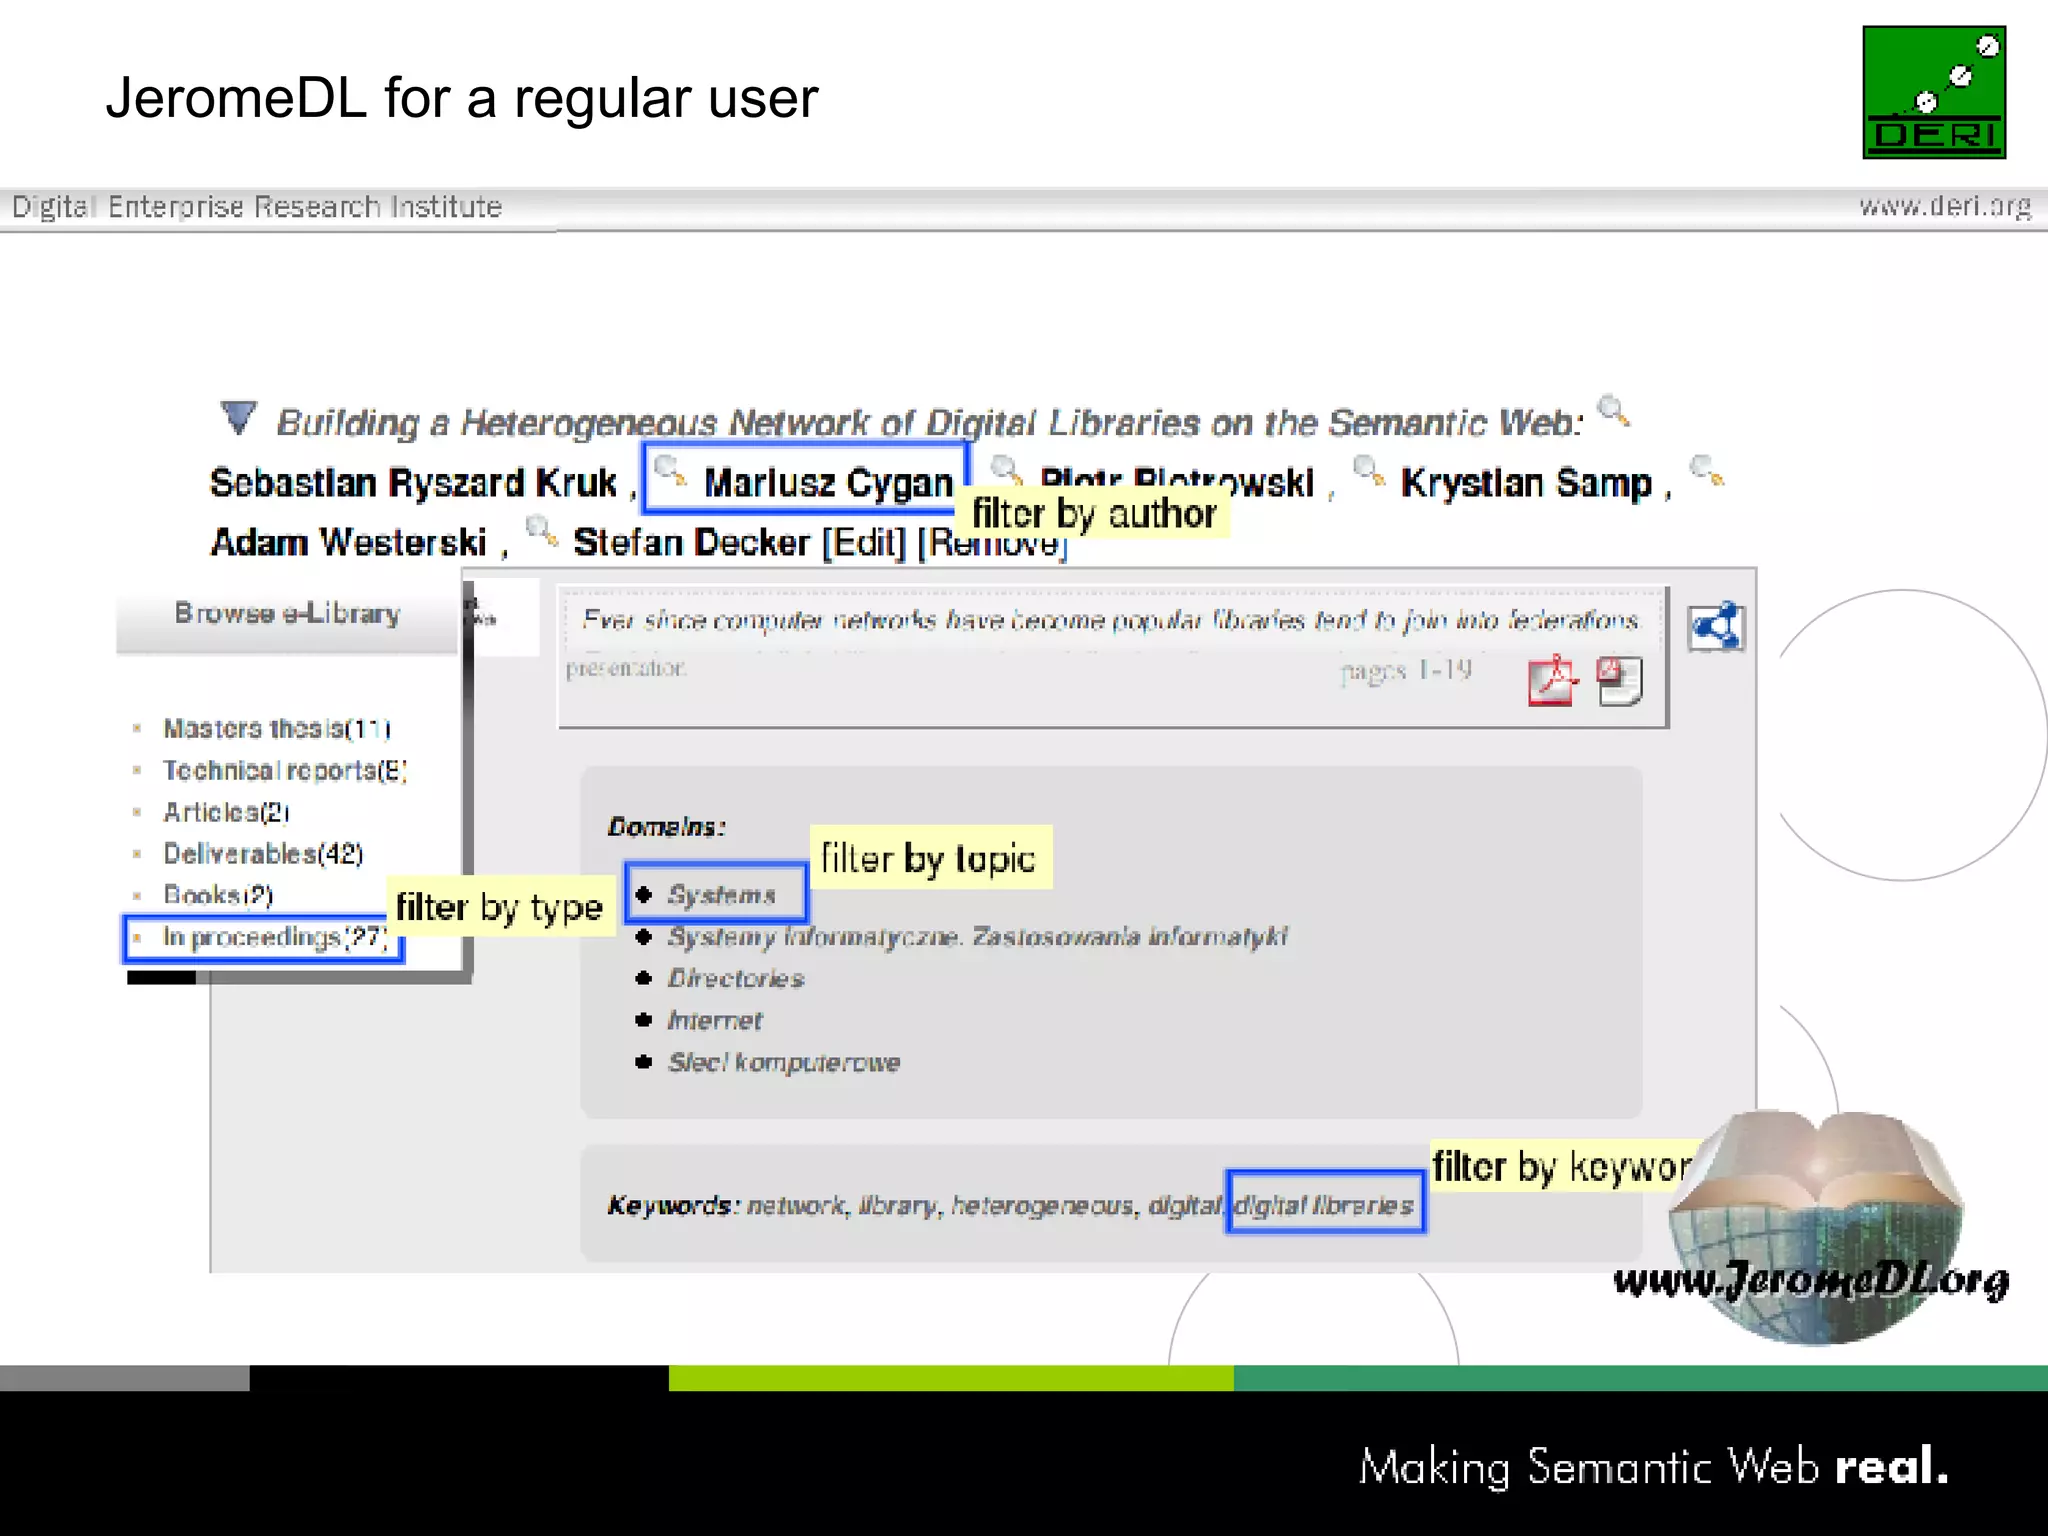Click the blue share network icon
Screen dimensions: 2048x1536
[x=1716, y=628]
